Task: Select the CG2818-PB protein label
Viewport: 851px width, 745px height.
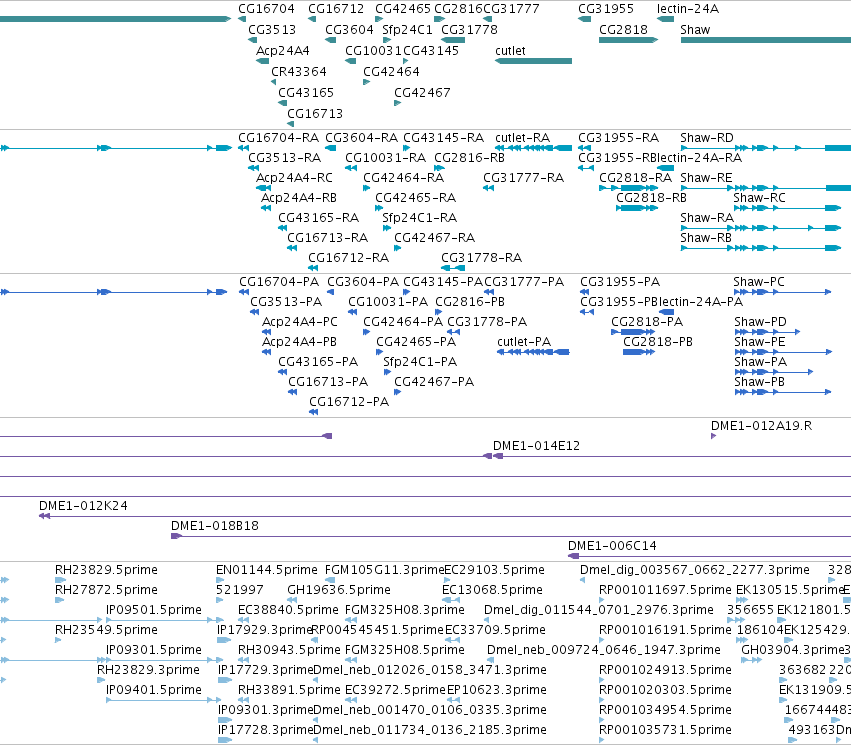Action: click(x=658, y=342)
